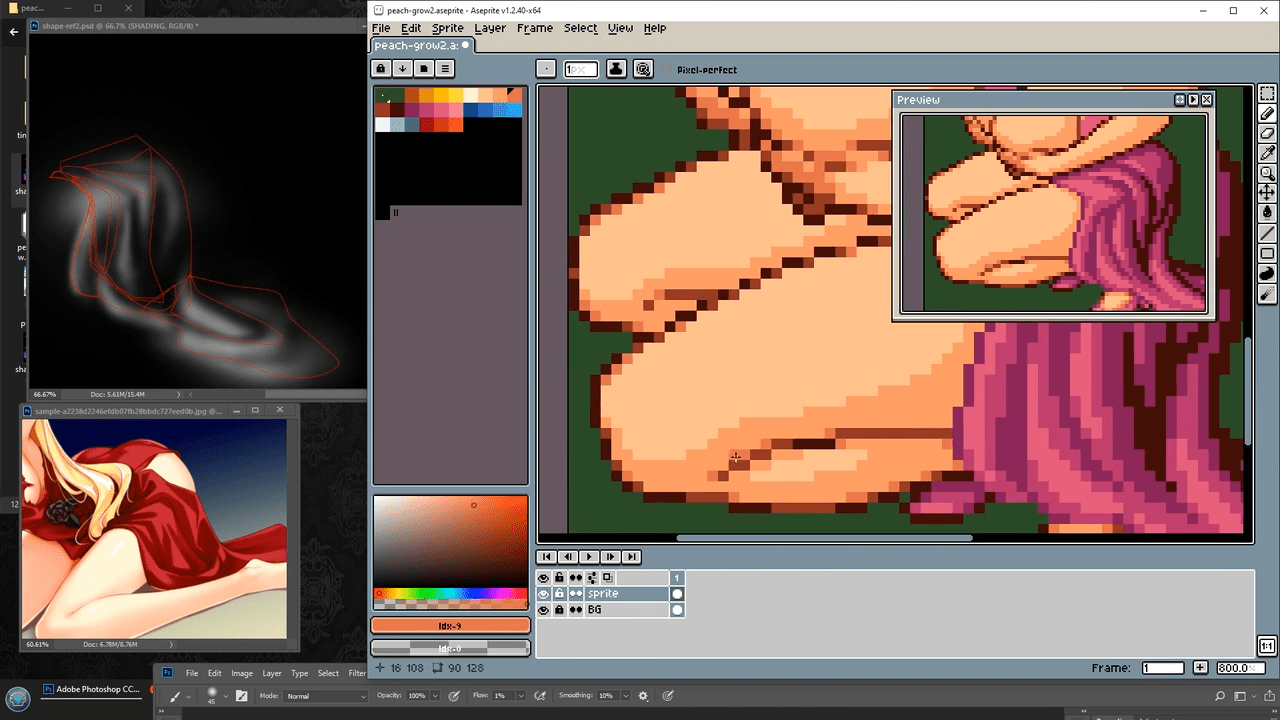
Task: Open the ink type selector
Action: 616,69
